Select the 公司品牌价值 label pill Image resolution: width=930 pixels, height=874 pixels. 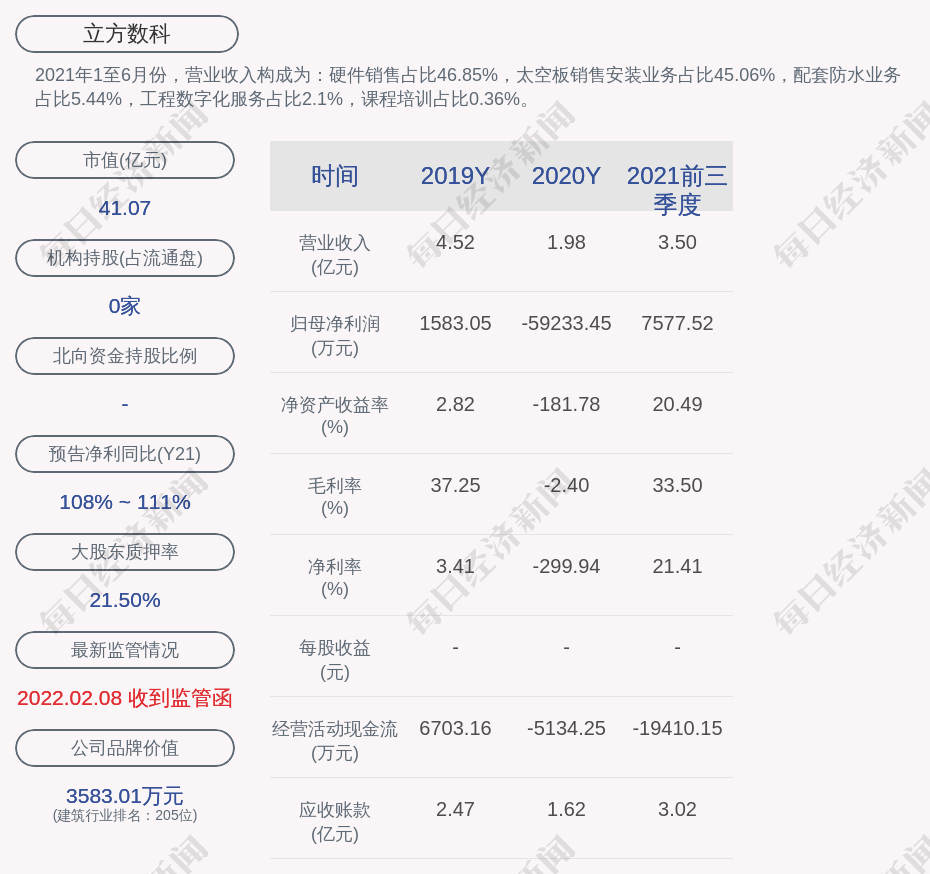click(x=125, y=748)
